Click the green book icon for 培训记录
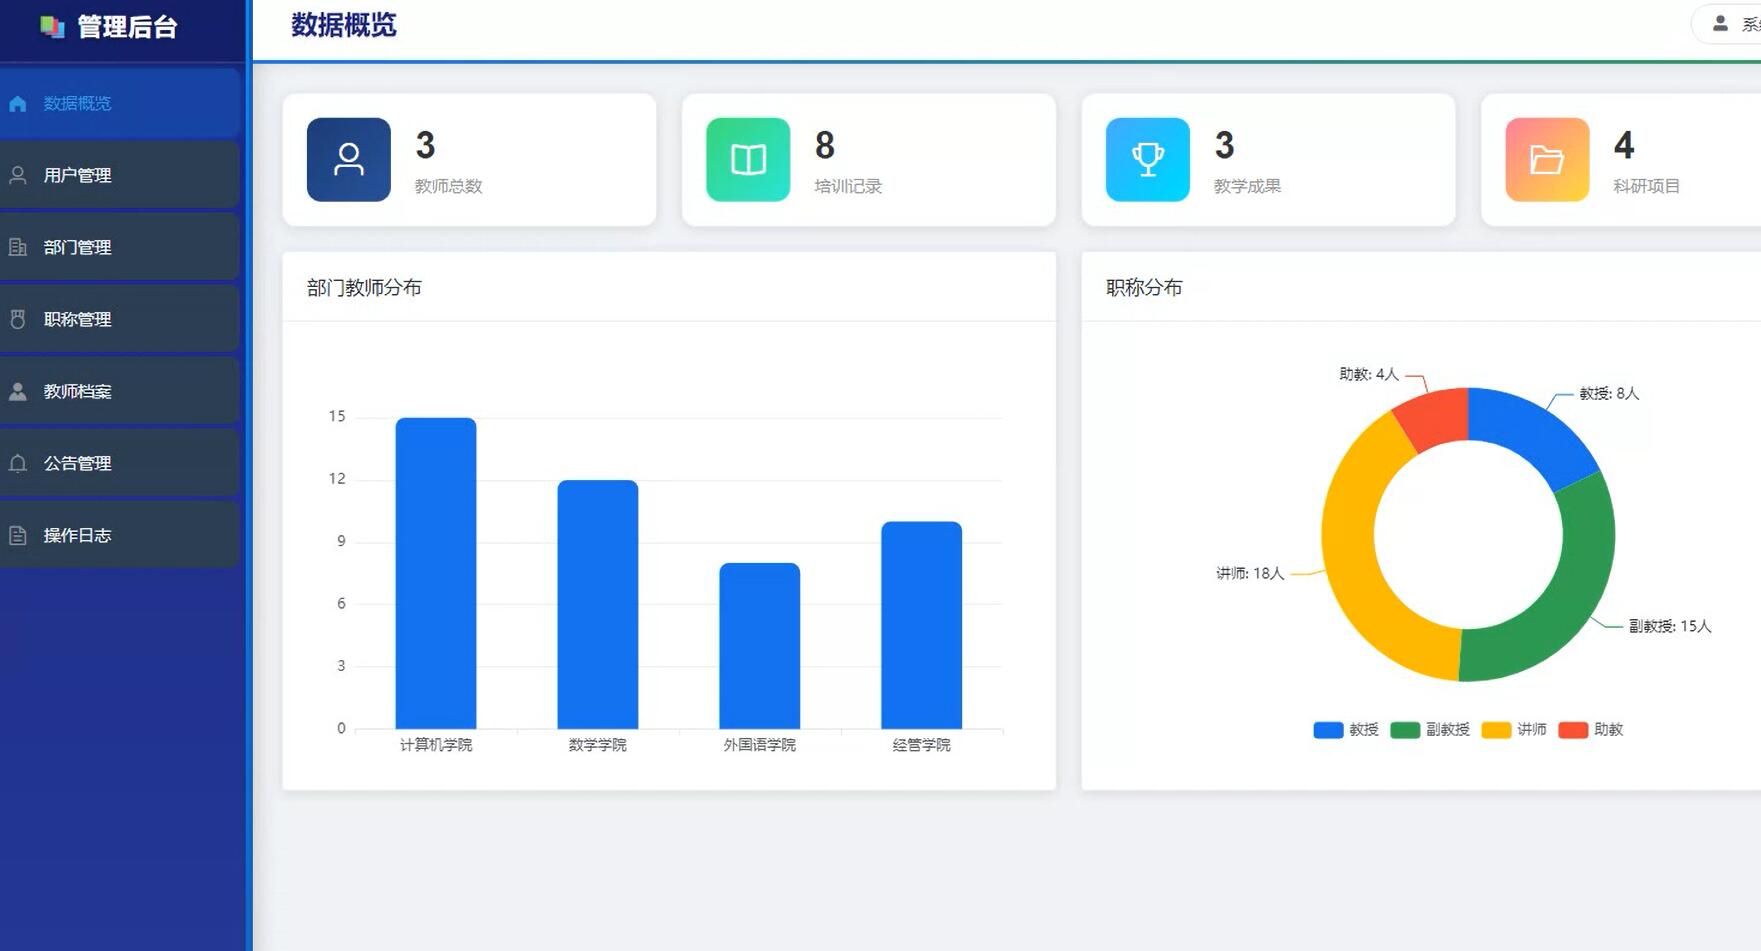The height and width of the screenshot is (951, 1761). click(748, 160)
